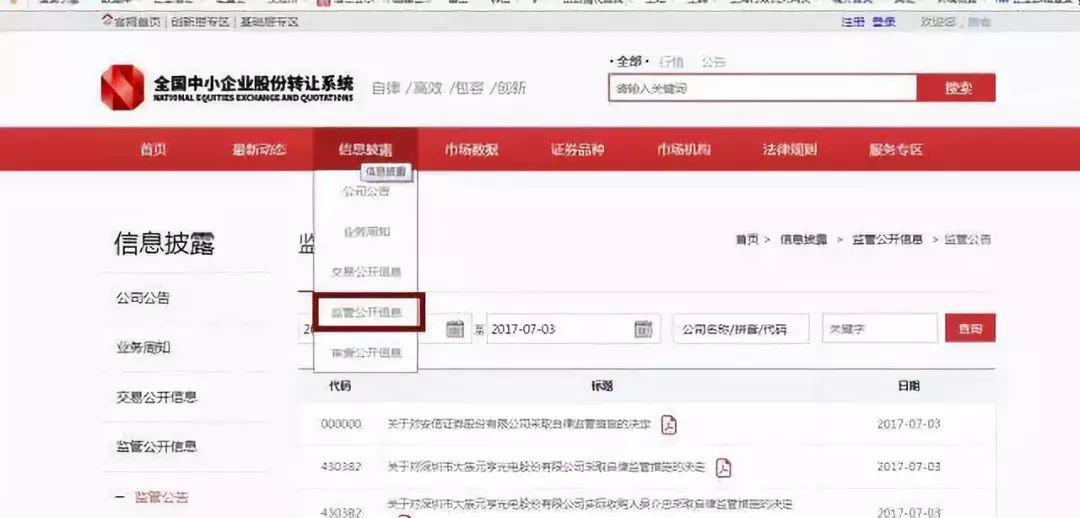Select the 行情 search scope tab
Image resolution: width=1080 pixels, height=518 pixels.
pyautogui.click(x=671, y=62)
